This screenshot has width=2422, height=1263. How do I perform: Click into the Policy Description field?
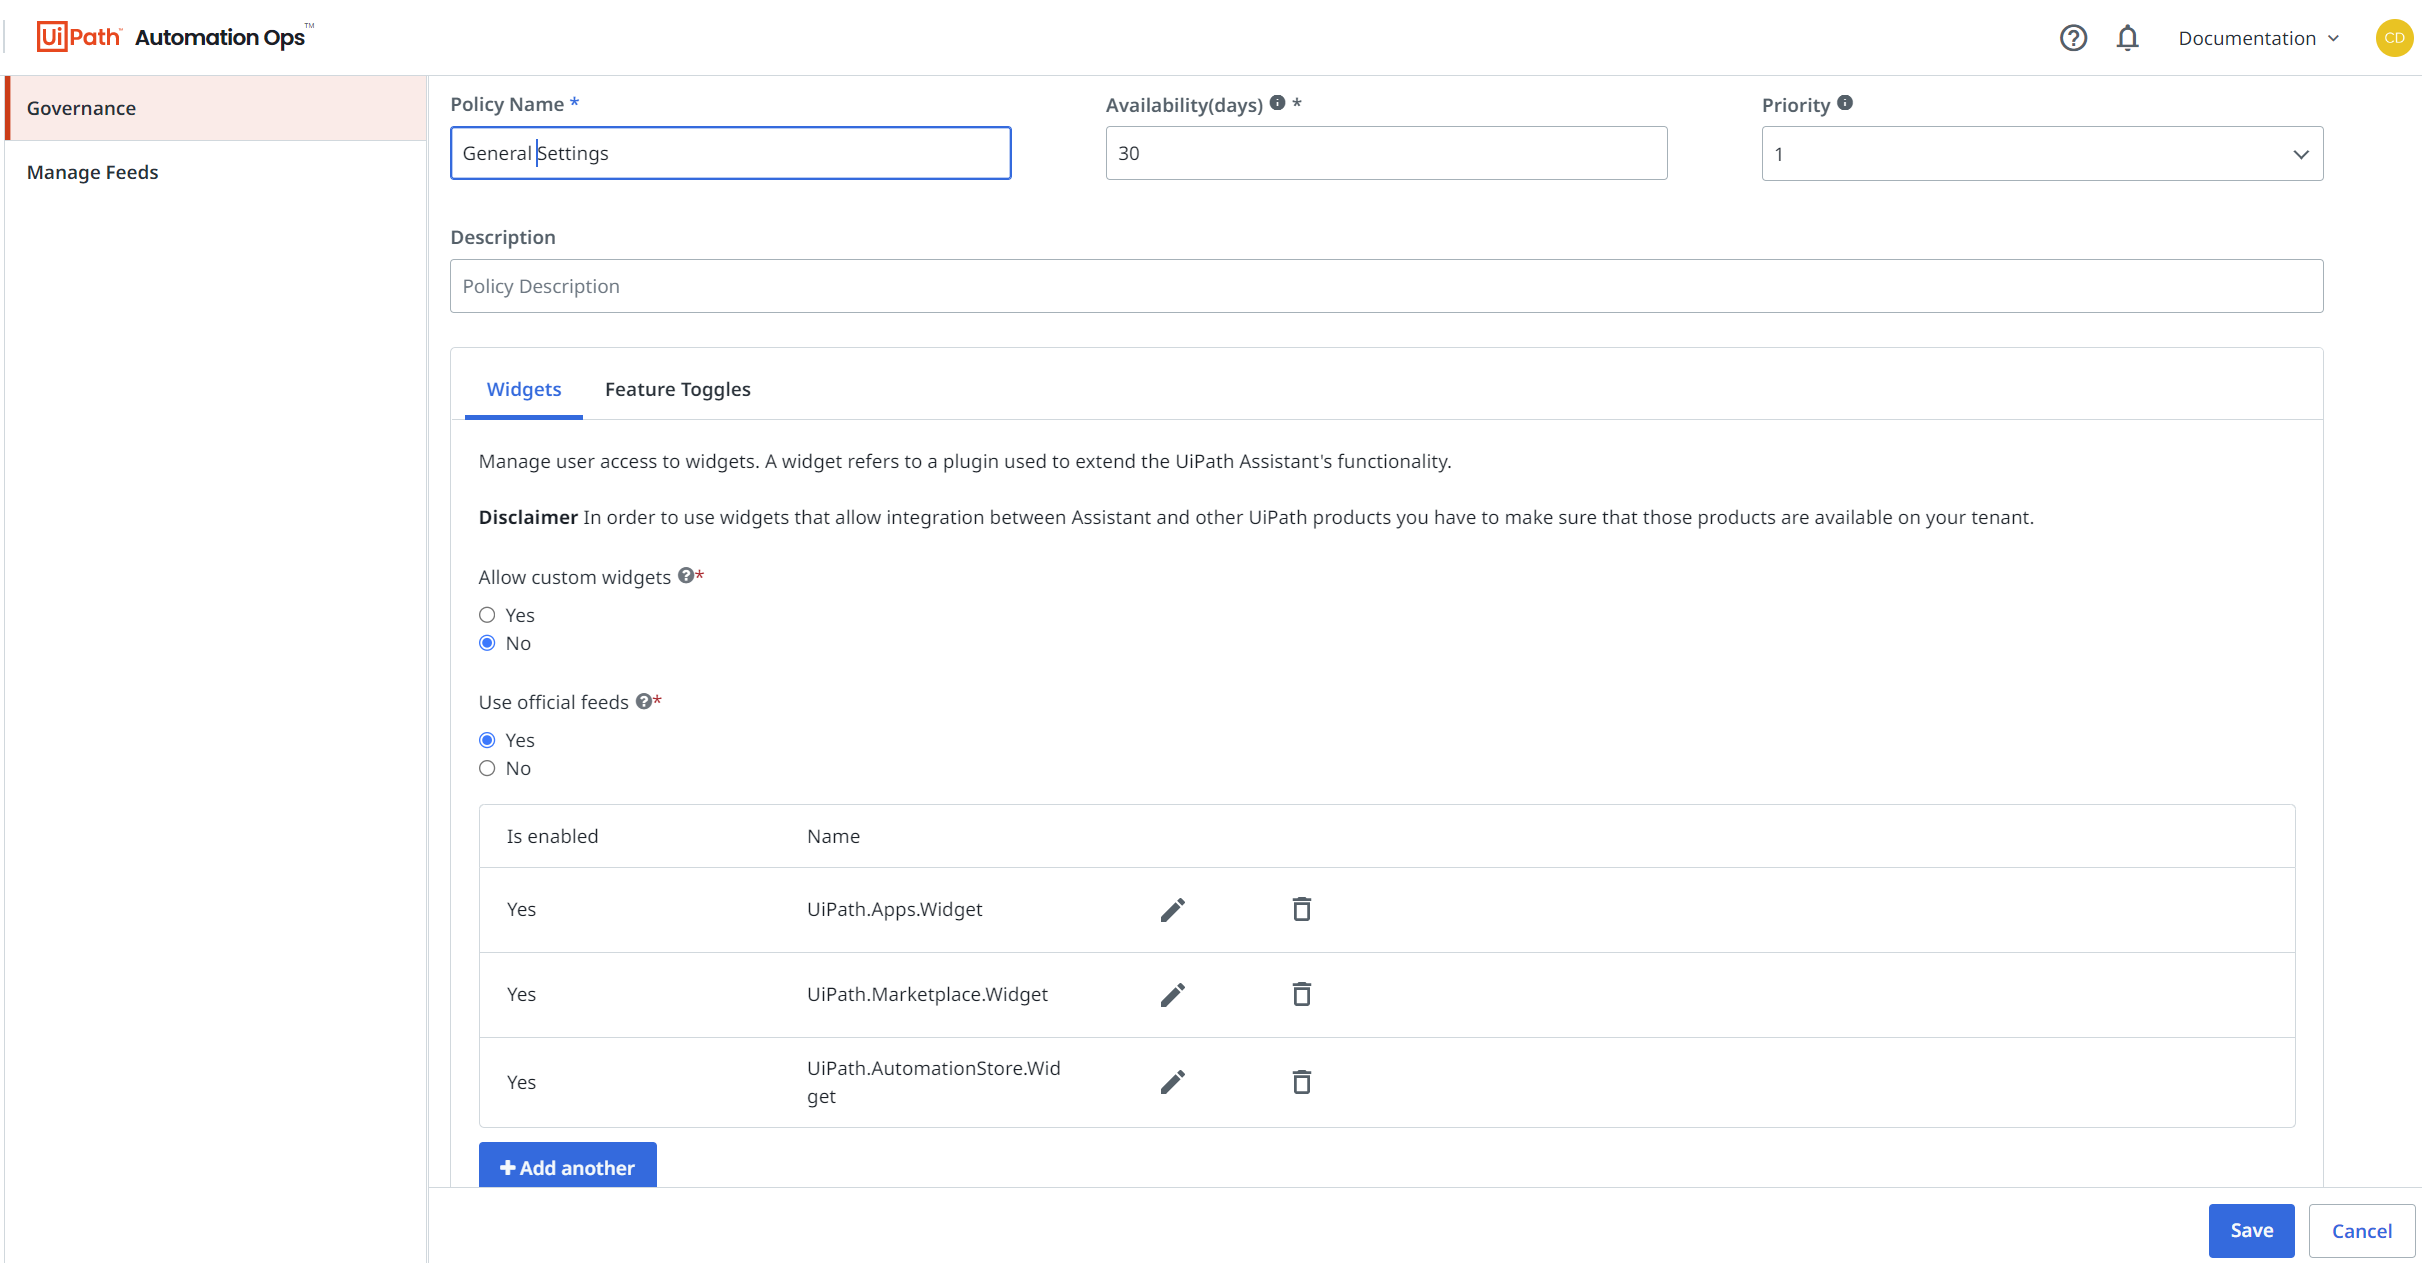tap(1386, 286)
